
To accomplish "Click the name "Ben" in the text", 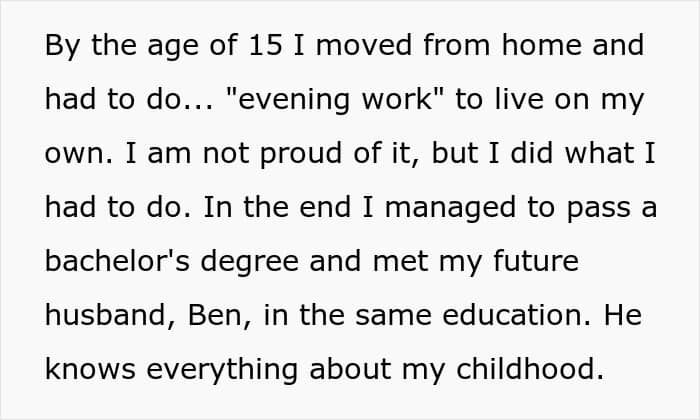I will click(215, 315).
